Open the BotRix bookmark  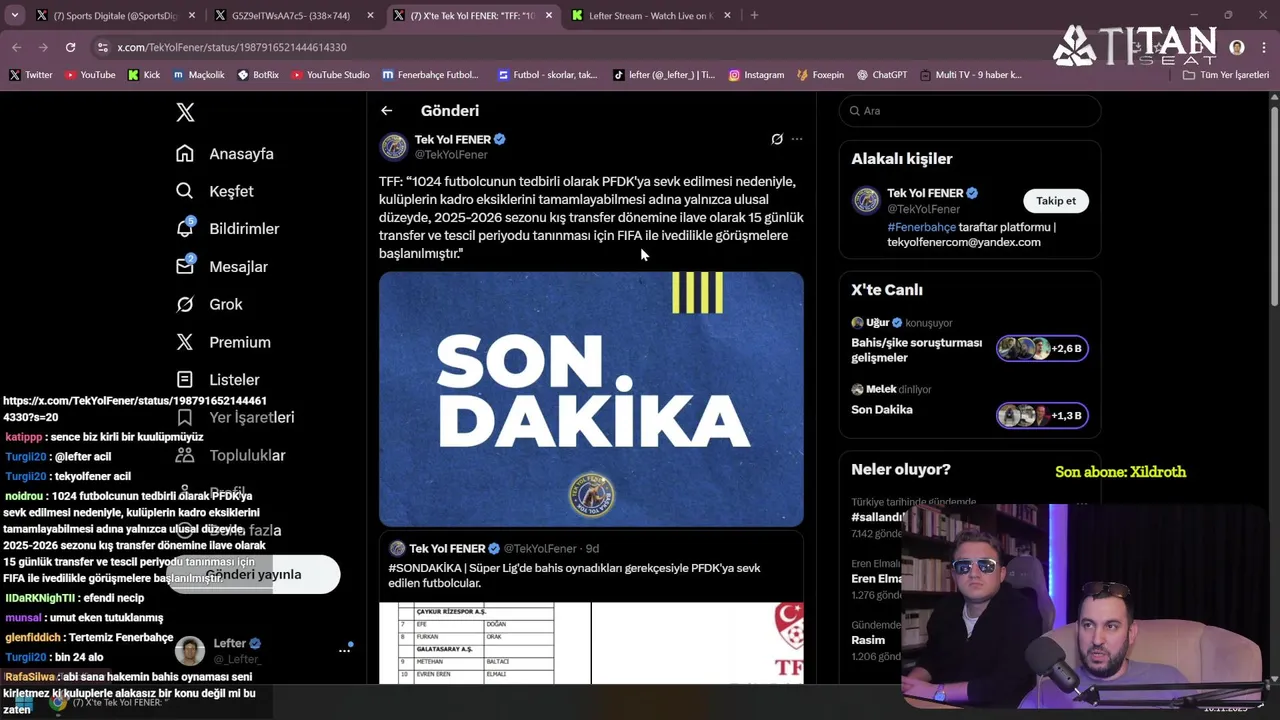258,75
